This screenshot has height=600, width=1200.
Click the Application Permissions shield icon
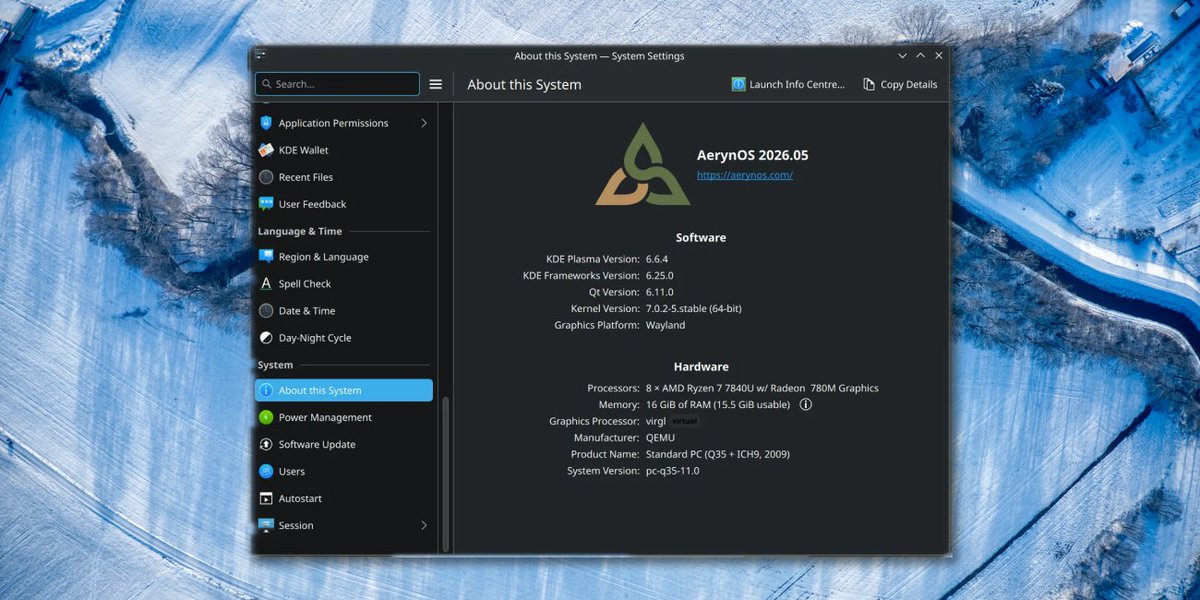tap(266, 123)
